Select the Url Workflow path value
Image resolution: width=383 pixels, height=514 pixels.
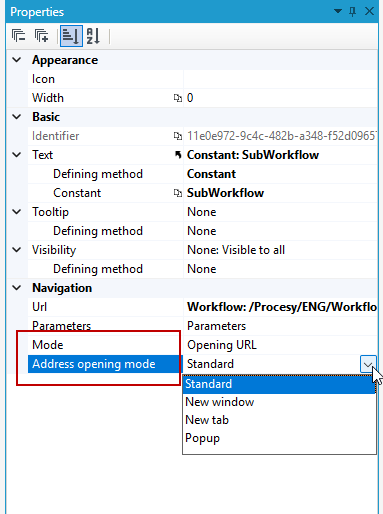(280, 307)
